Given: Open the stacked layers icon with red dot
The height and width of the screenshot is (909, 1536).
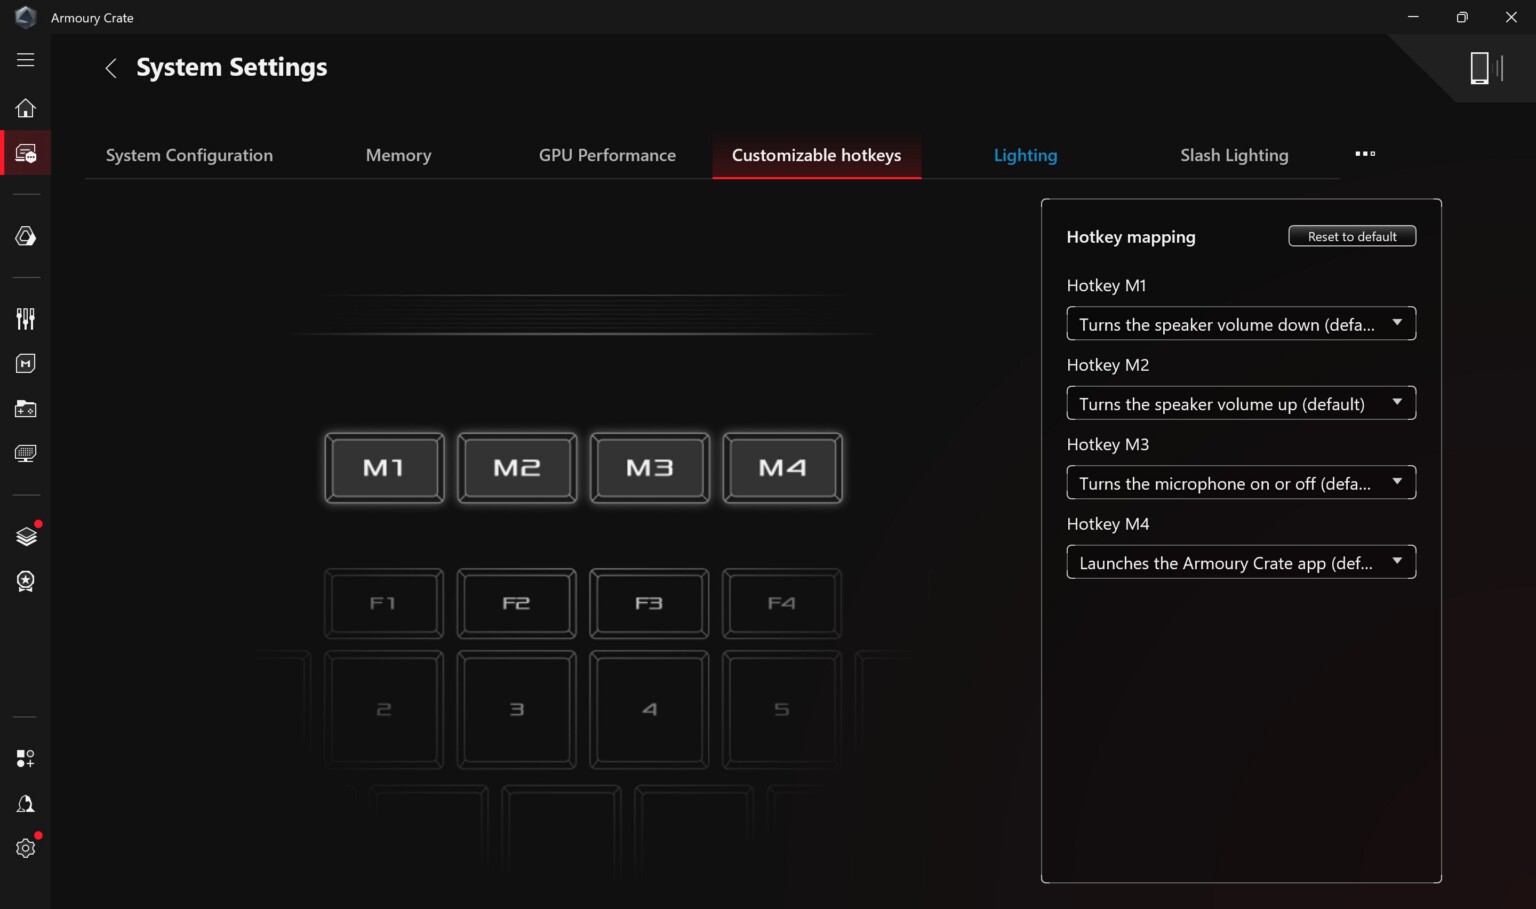Looking at the screenshot, I should [27, 536].
